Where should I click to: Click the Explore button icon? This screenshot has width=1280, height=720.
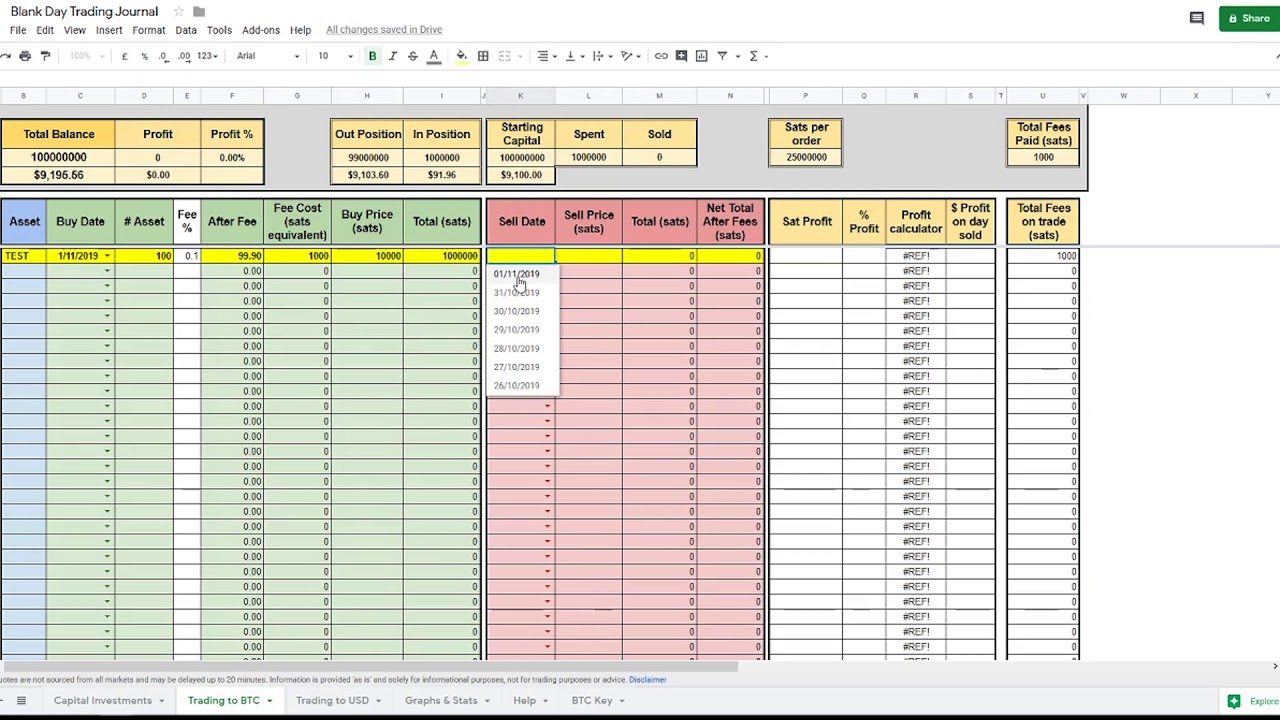point(1234,701)
